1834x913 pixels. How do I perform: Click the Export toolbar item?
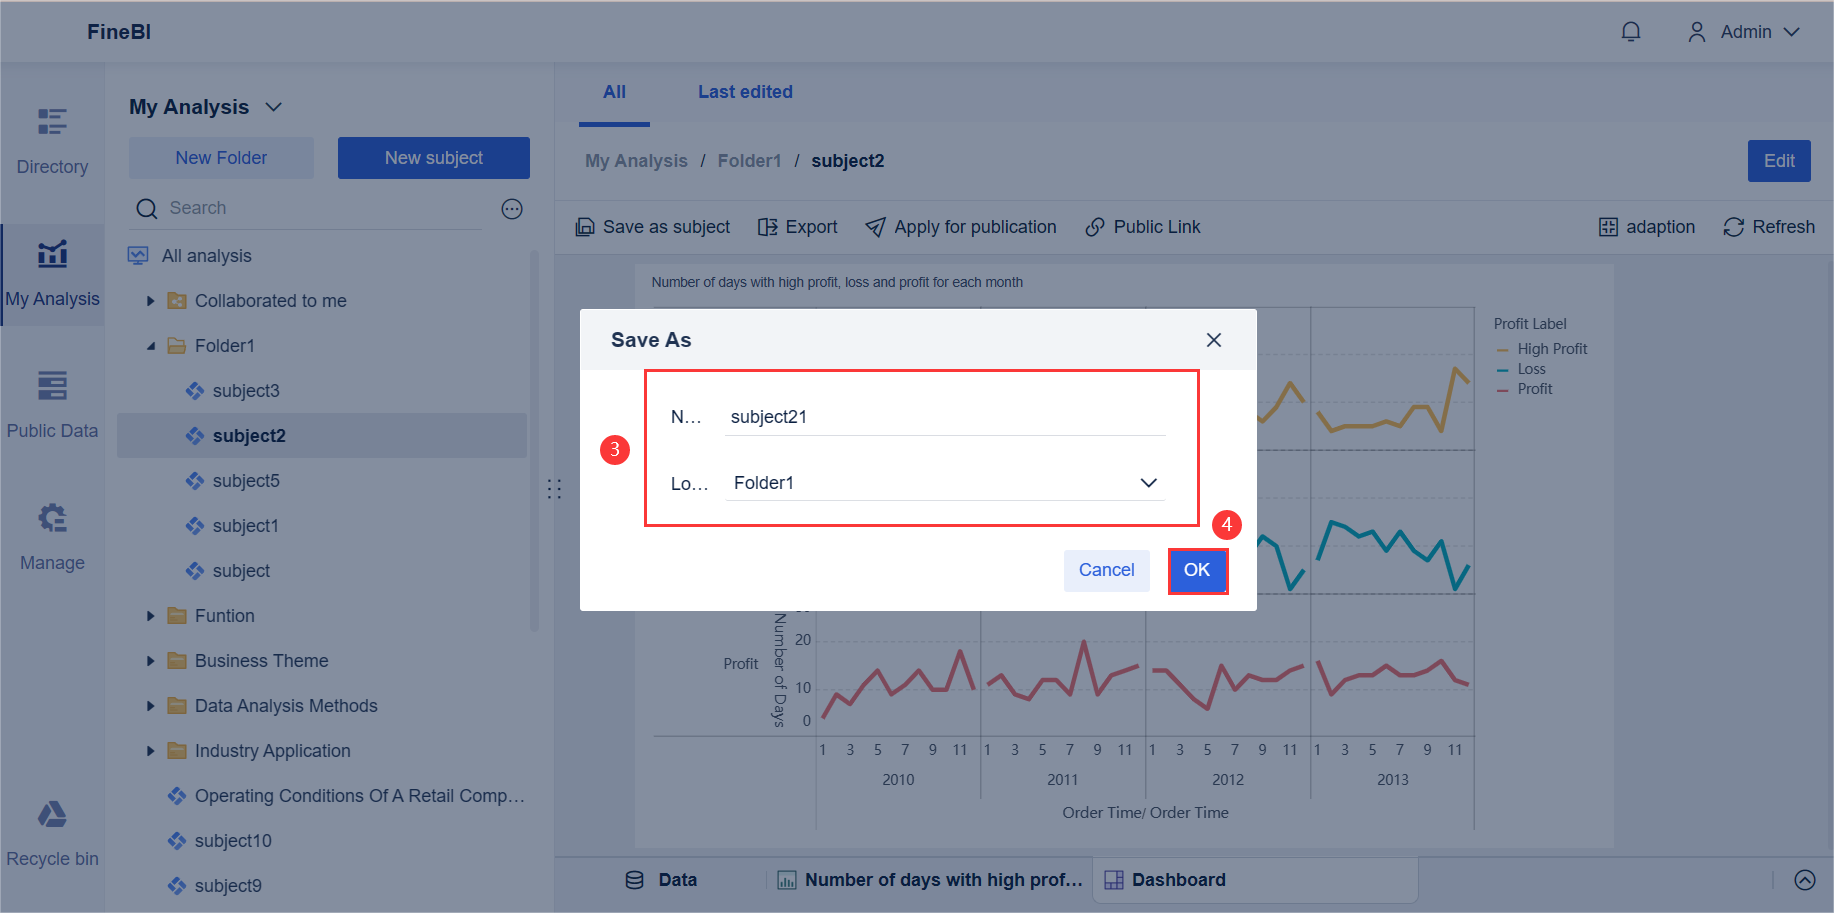798,227
